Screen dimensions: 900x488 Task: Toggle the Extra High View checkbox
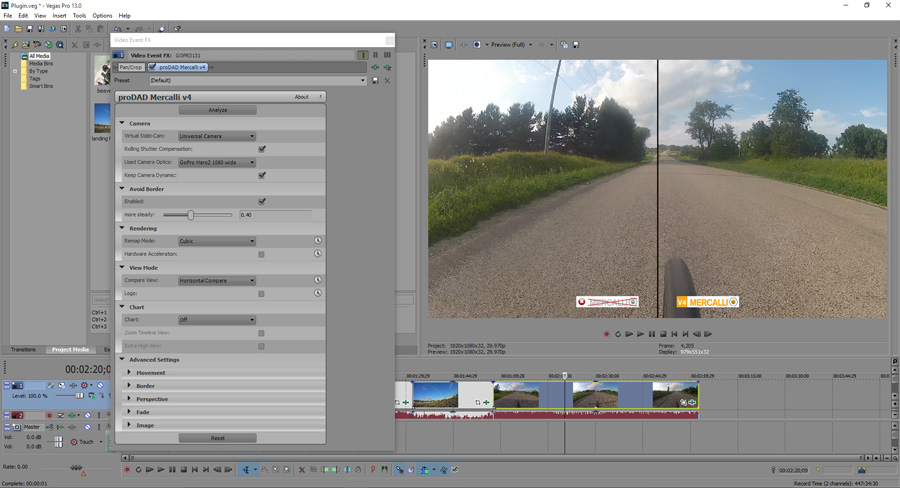(261, 346)
